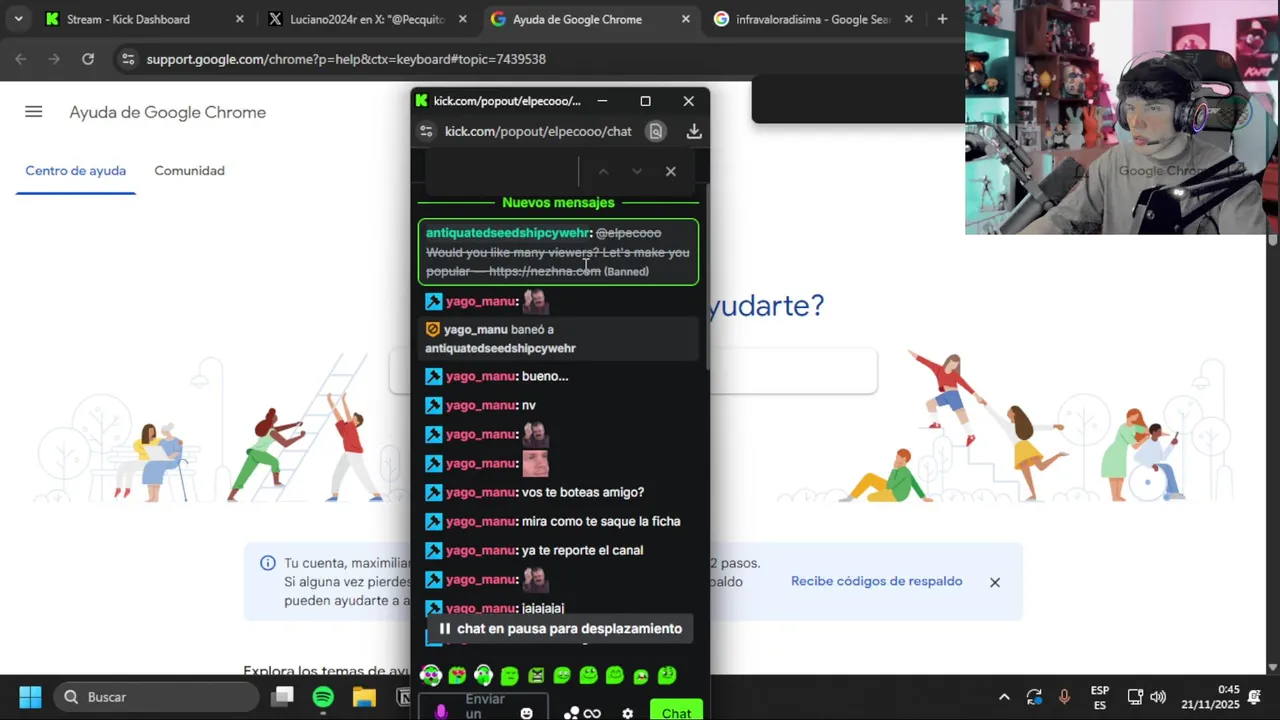Click yago_manu name in 'bueno...' message
Image resolution: width=1280 pixels, height=720 pixels.
point(481,376)
